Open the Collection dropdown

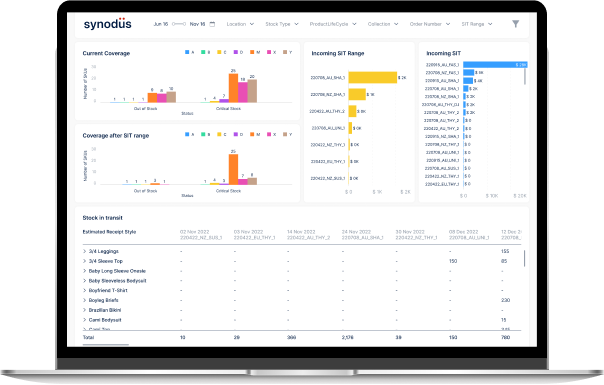[x=383, y=24]
